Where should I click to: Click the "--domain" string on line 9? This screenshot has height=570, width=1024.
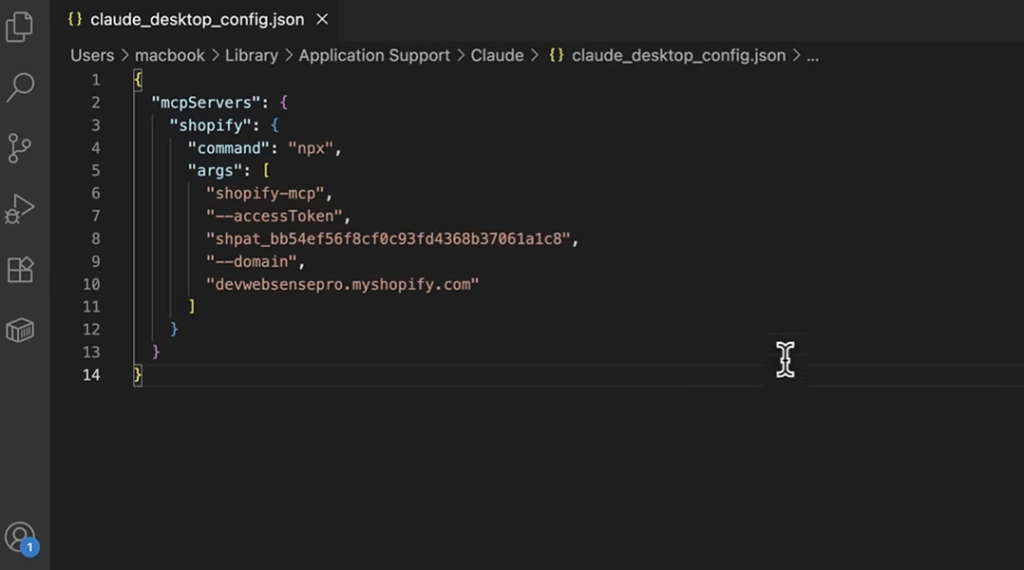(x=251, y=262)
